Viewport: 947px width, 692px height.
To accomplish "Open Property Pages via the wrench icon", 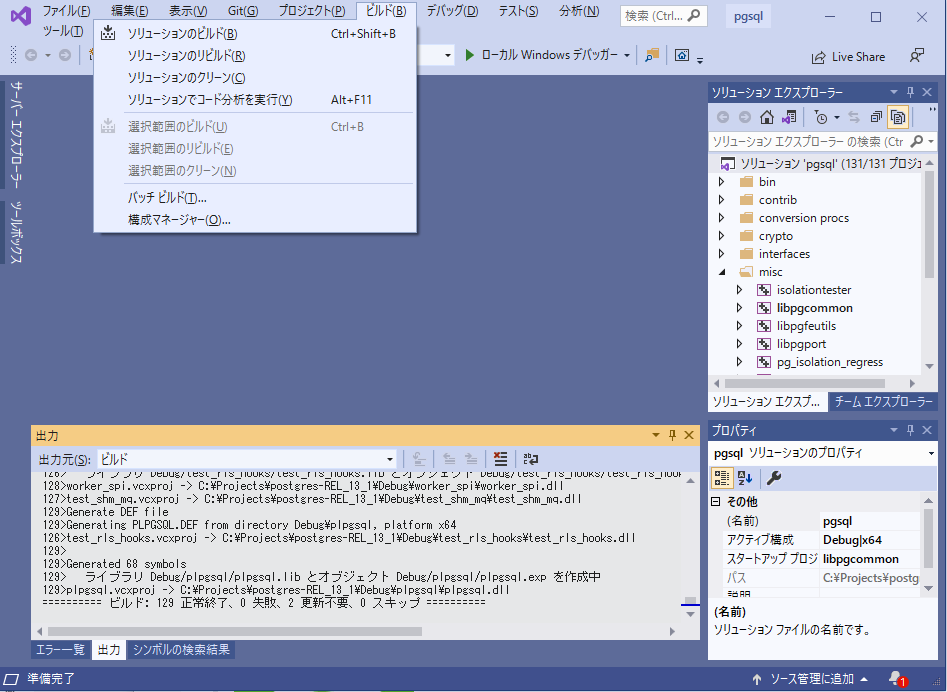I will click(x=773, y=479).
